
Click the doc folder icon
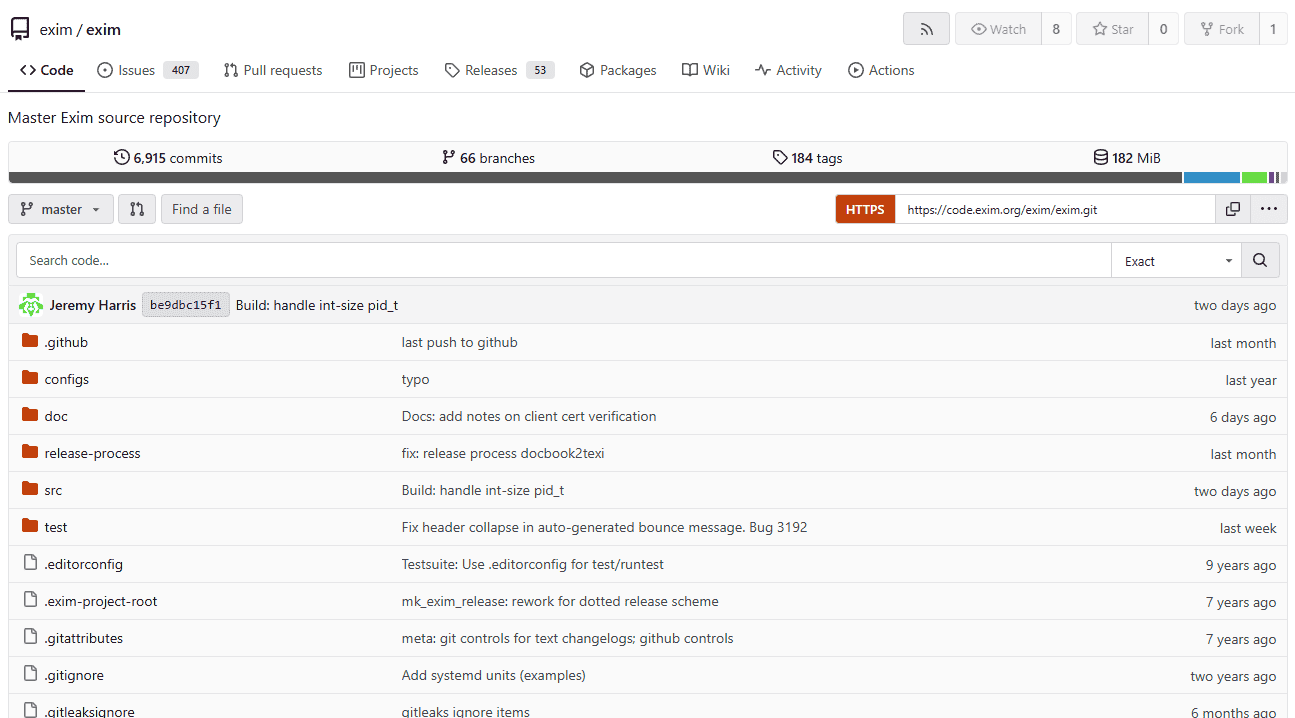click(30, 416)
